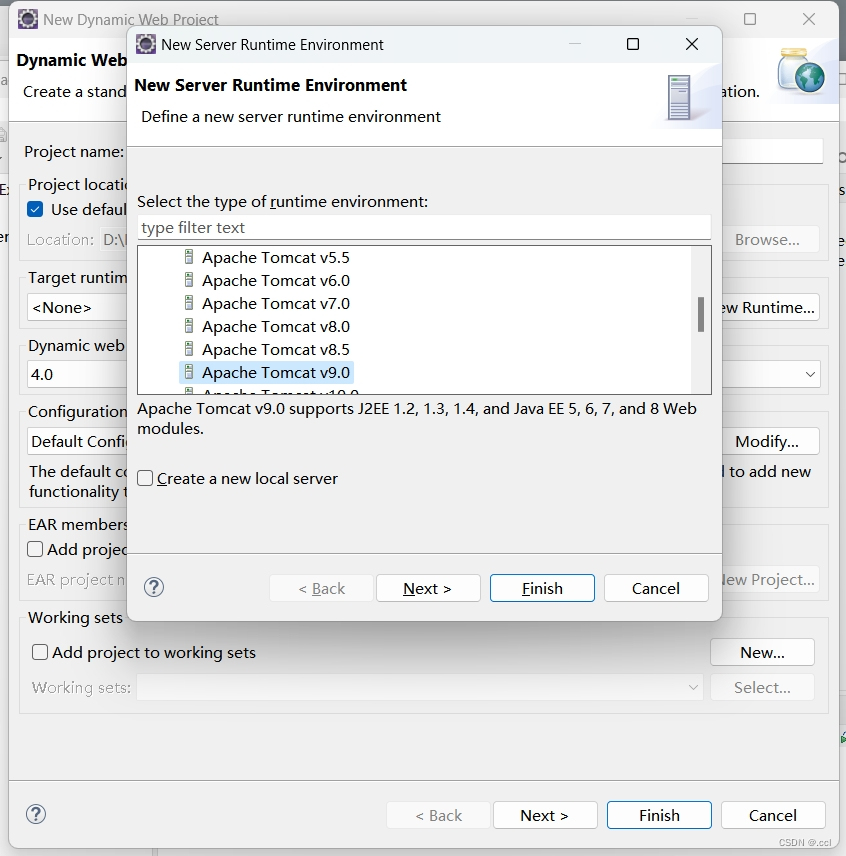This screenshot has width=846, height=856.
Task: Cancel the New Server Runtime dialog
Action: click(656, 588)
